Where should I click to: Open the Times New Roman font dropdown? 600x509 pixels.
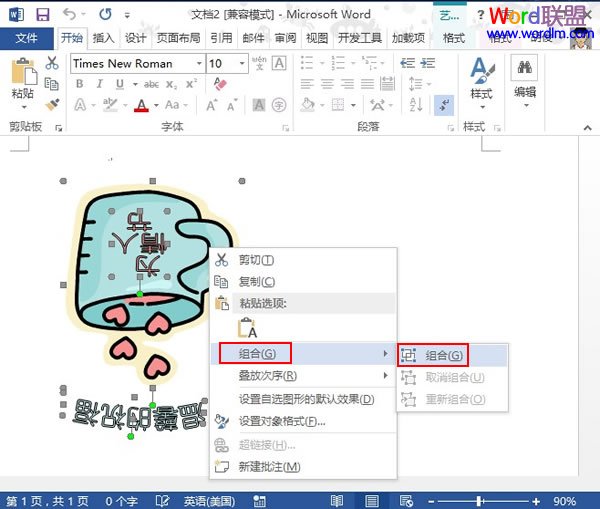tap(135, 63)
